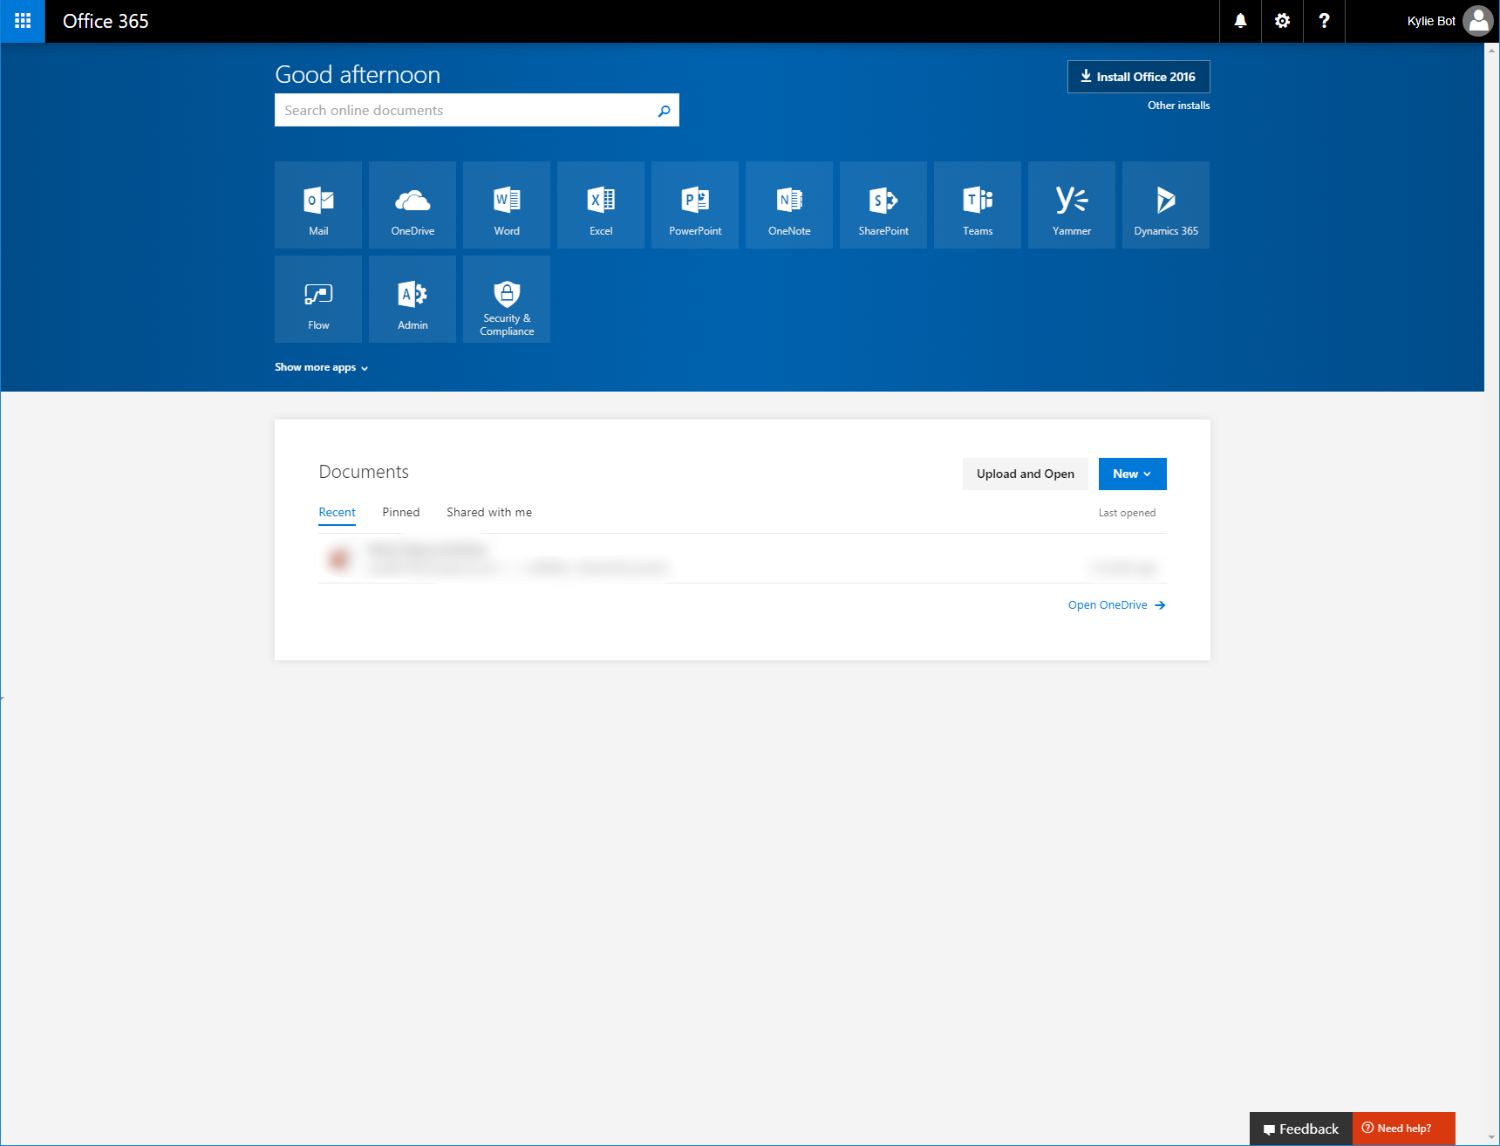Open the blurred recent document row
1500x1146 pixels.
[742, 559]
